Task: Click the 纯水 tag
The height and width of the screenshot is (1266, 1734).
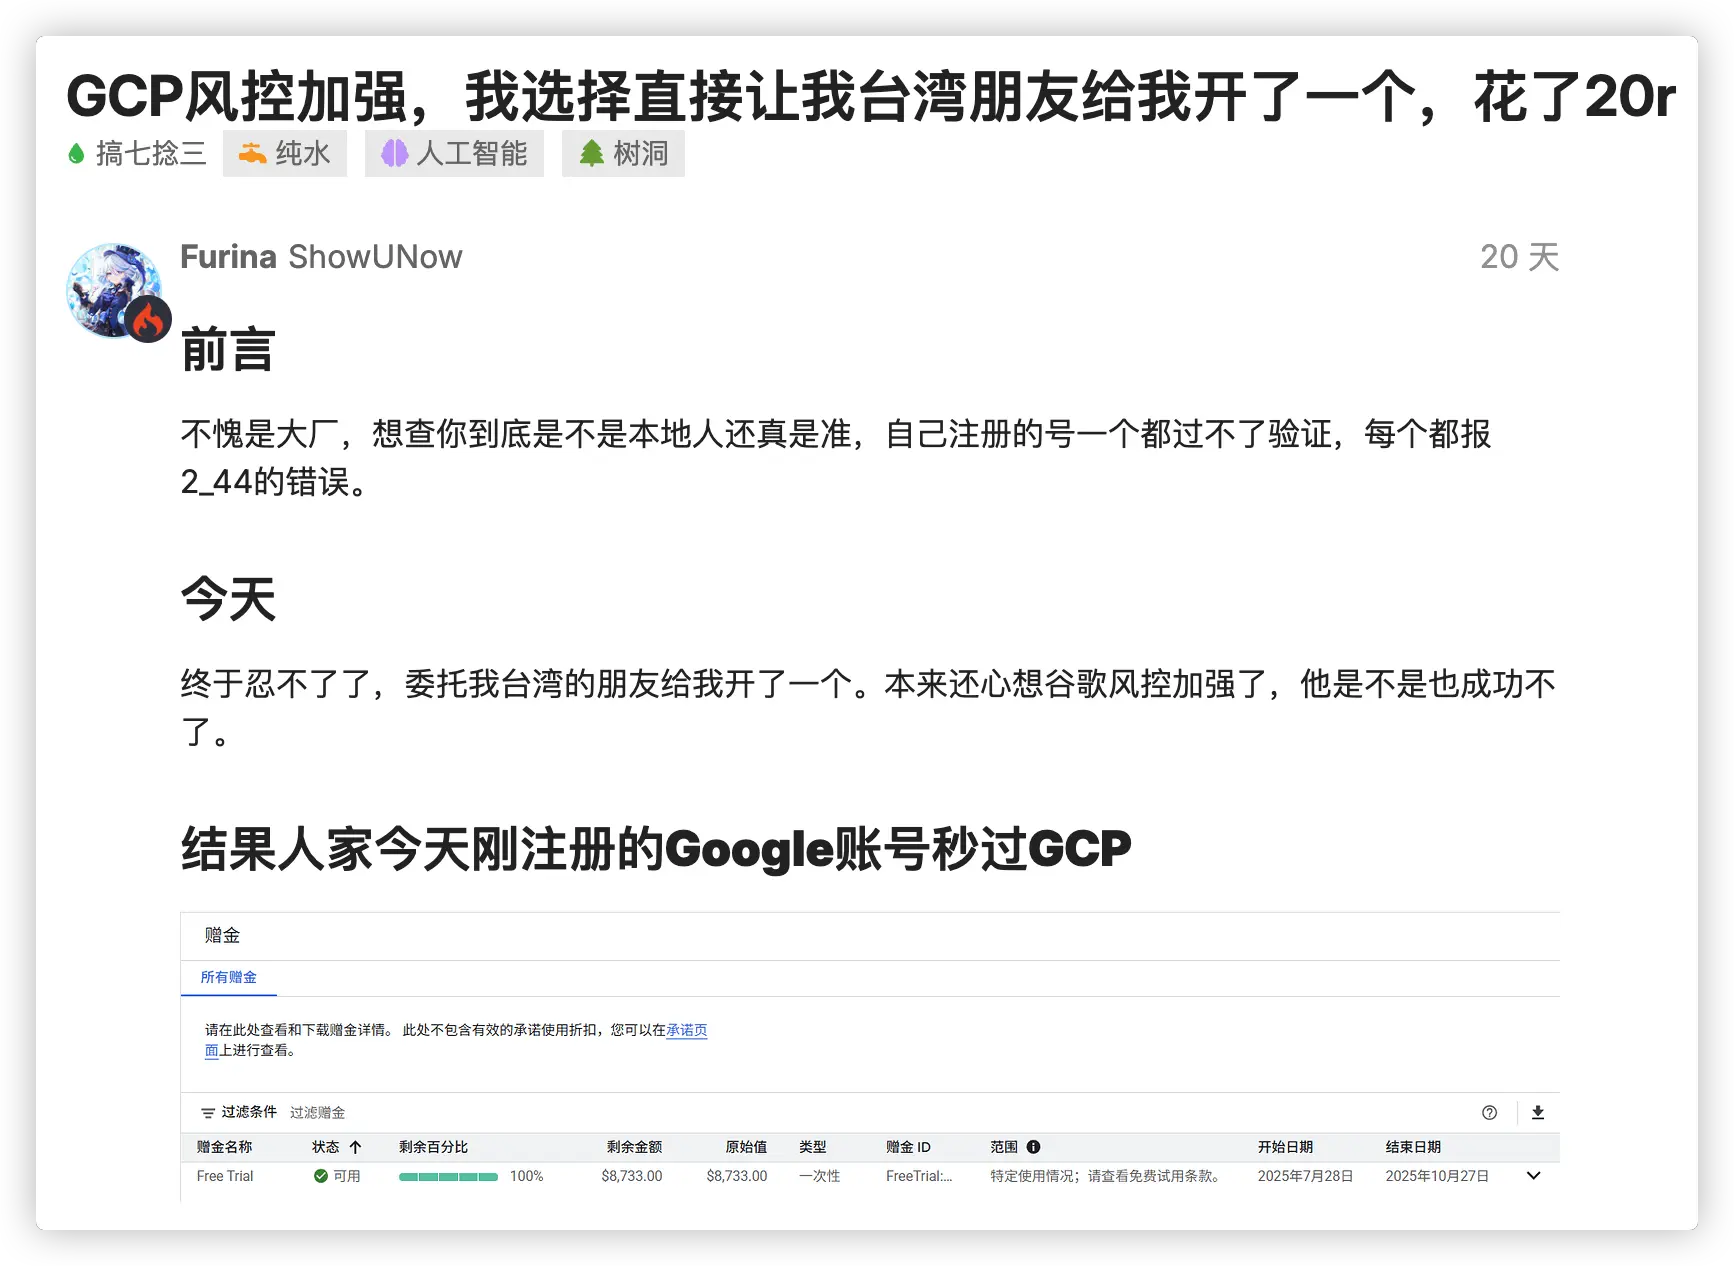Action: (x=285, y=153)
